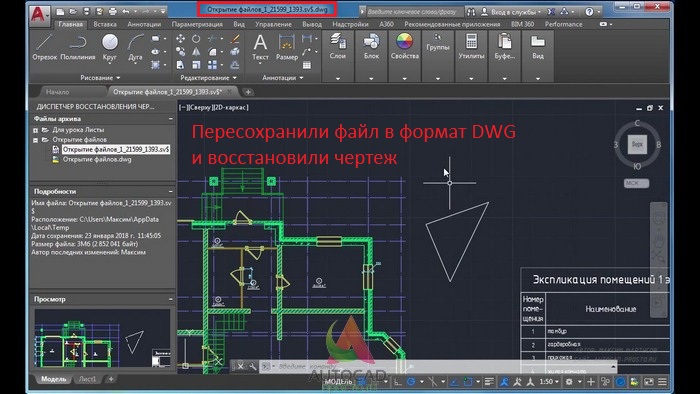This screenshot has height=394, width=700.
Task: Add a new drawing tab with plus
Action: [x=248, y=92]
